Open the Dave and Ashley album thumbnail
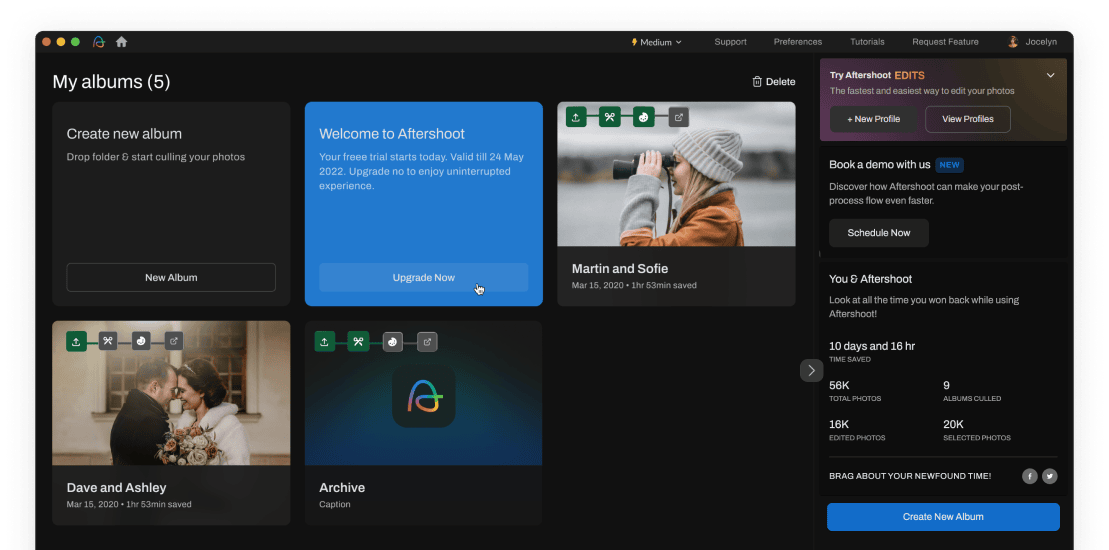 [171, 393]
